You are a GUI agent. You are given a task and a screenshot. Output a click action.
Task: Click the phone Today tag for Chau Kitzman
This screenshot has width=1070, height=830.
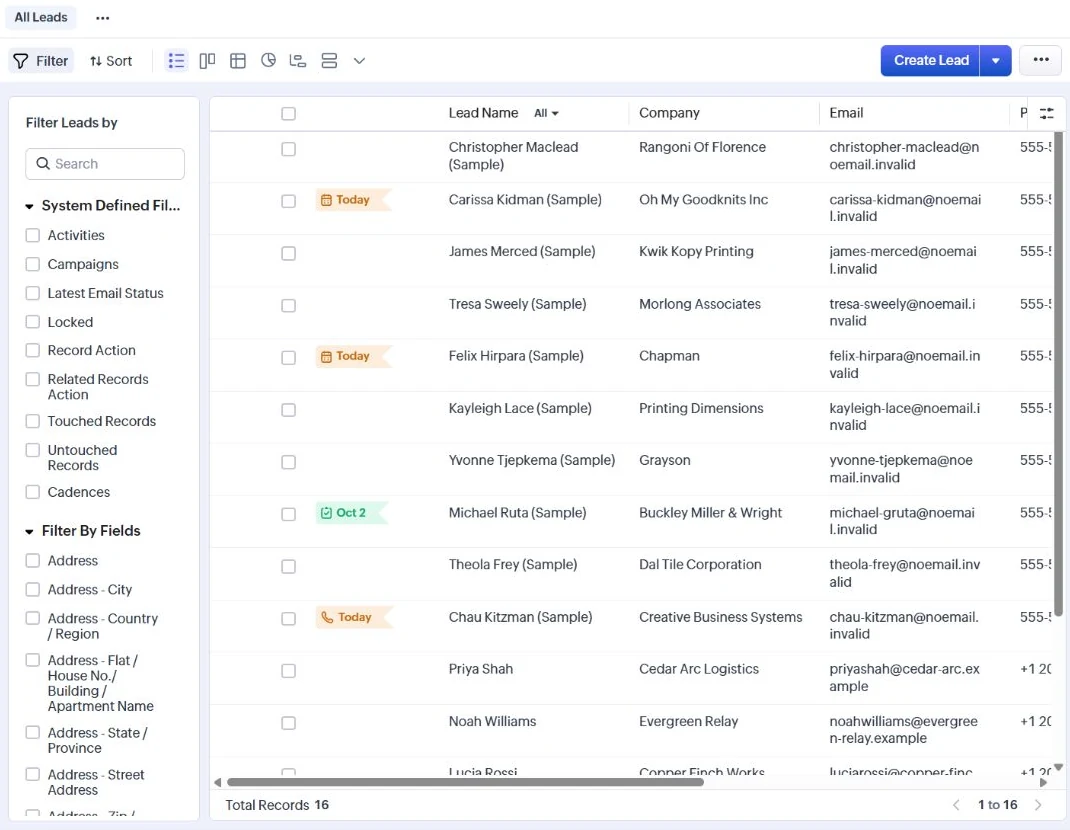point(353,617)
